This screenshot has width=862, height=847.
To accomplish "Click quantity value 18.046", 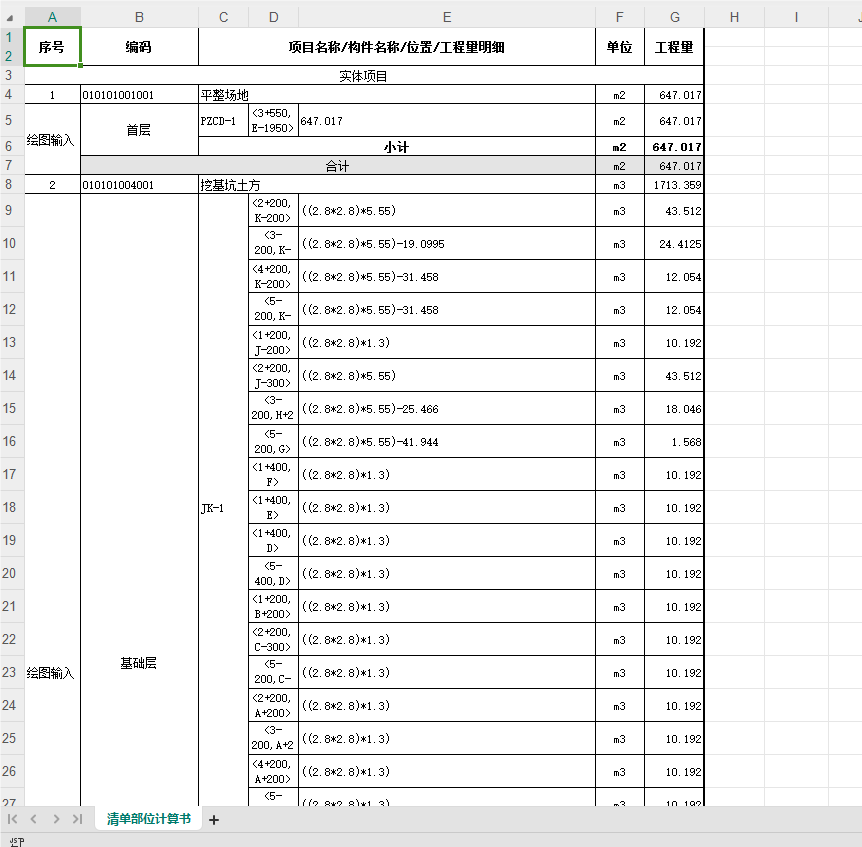I will click(674, 408).
